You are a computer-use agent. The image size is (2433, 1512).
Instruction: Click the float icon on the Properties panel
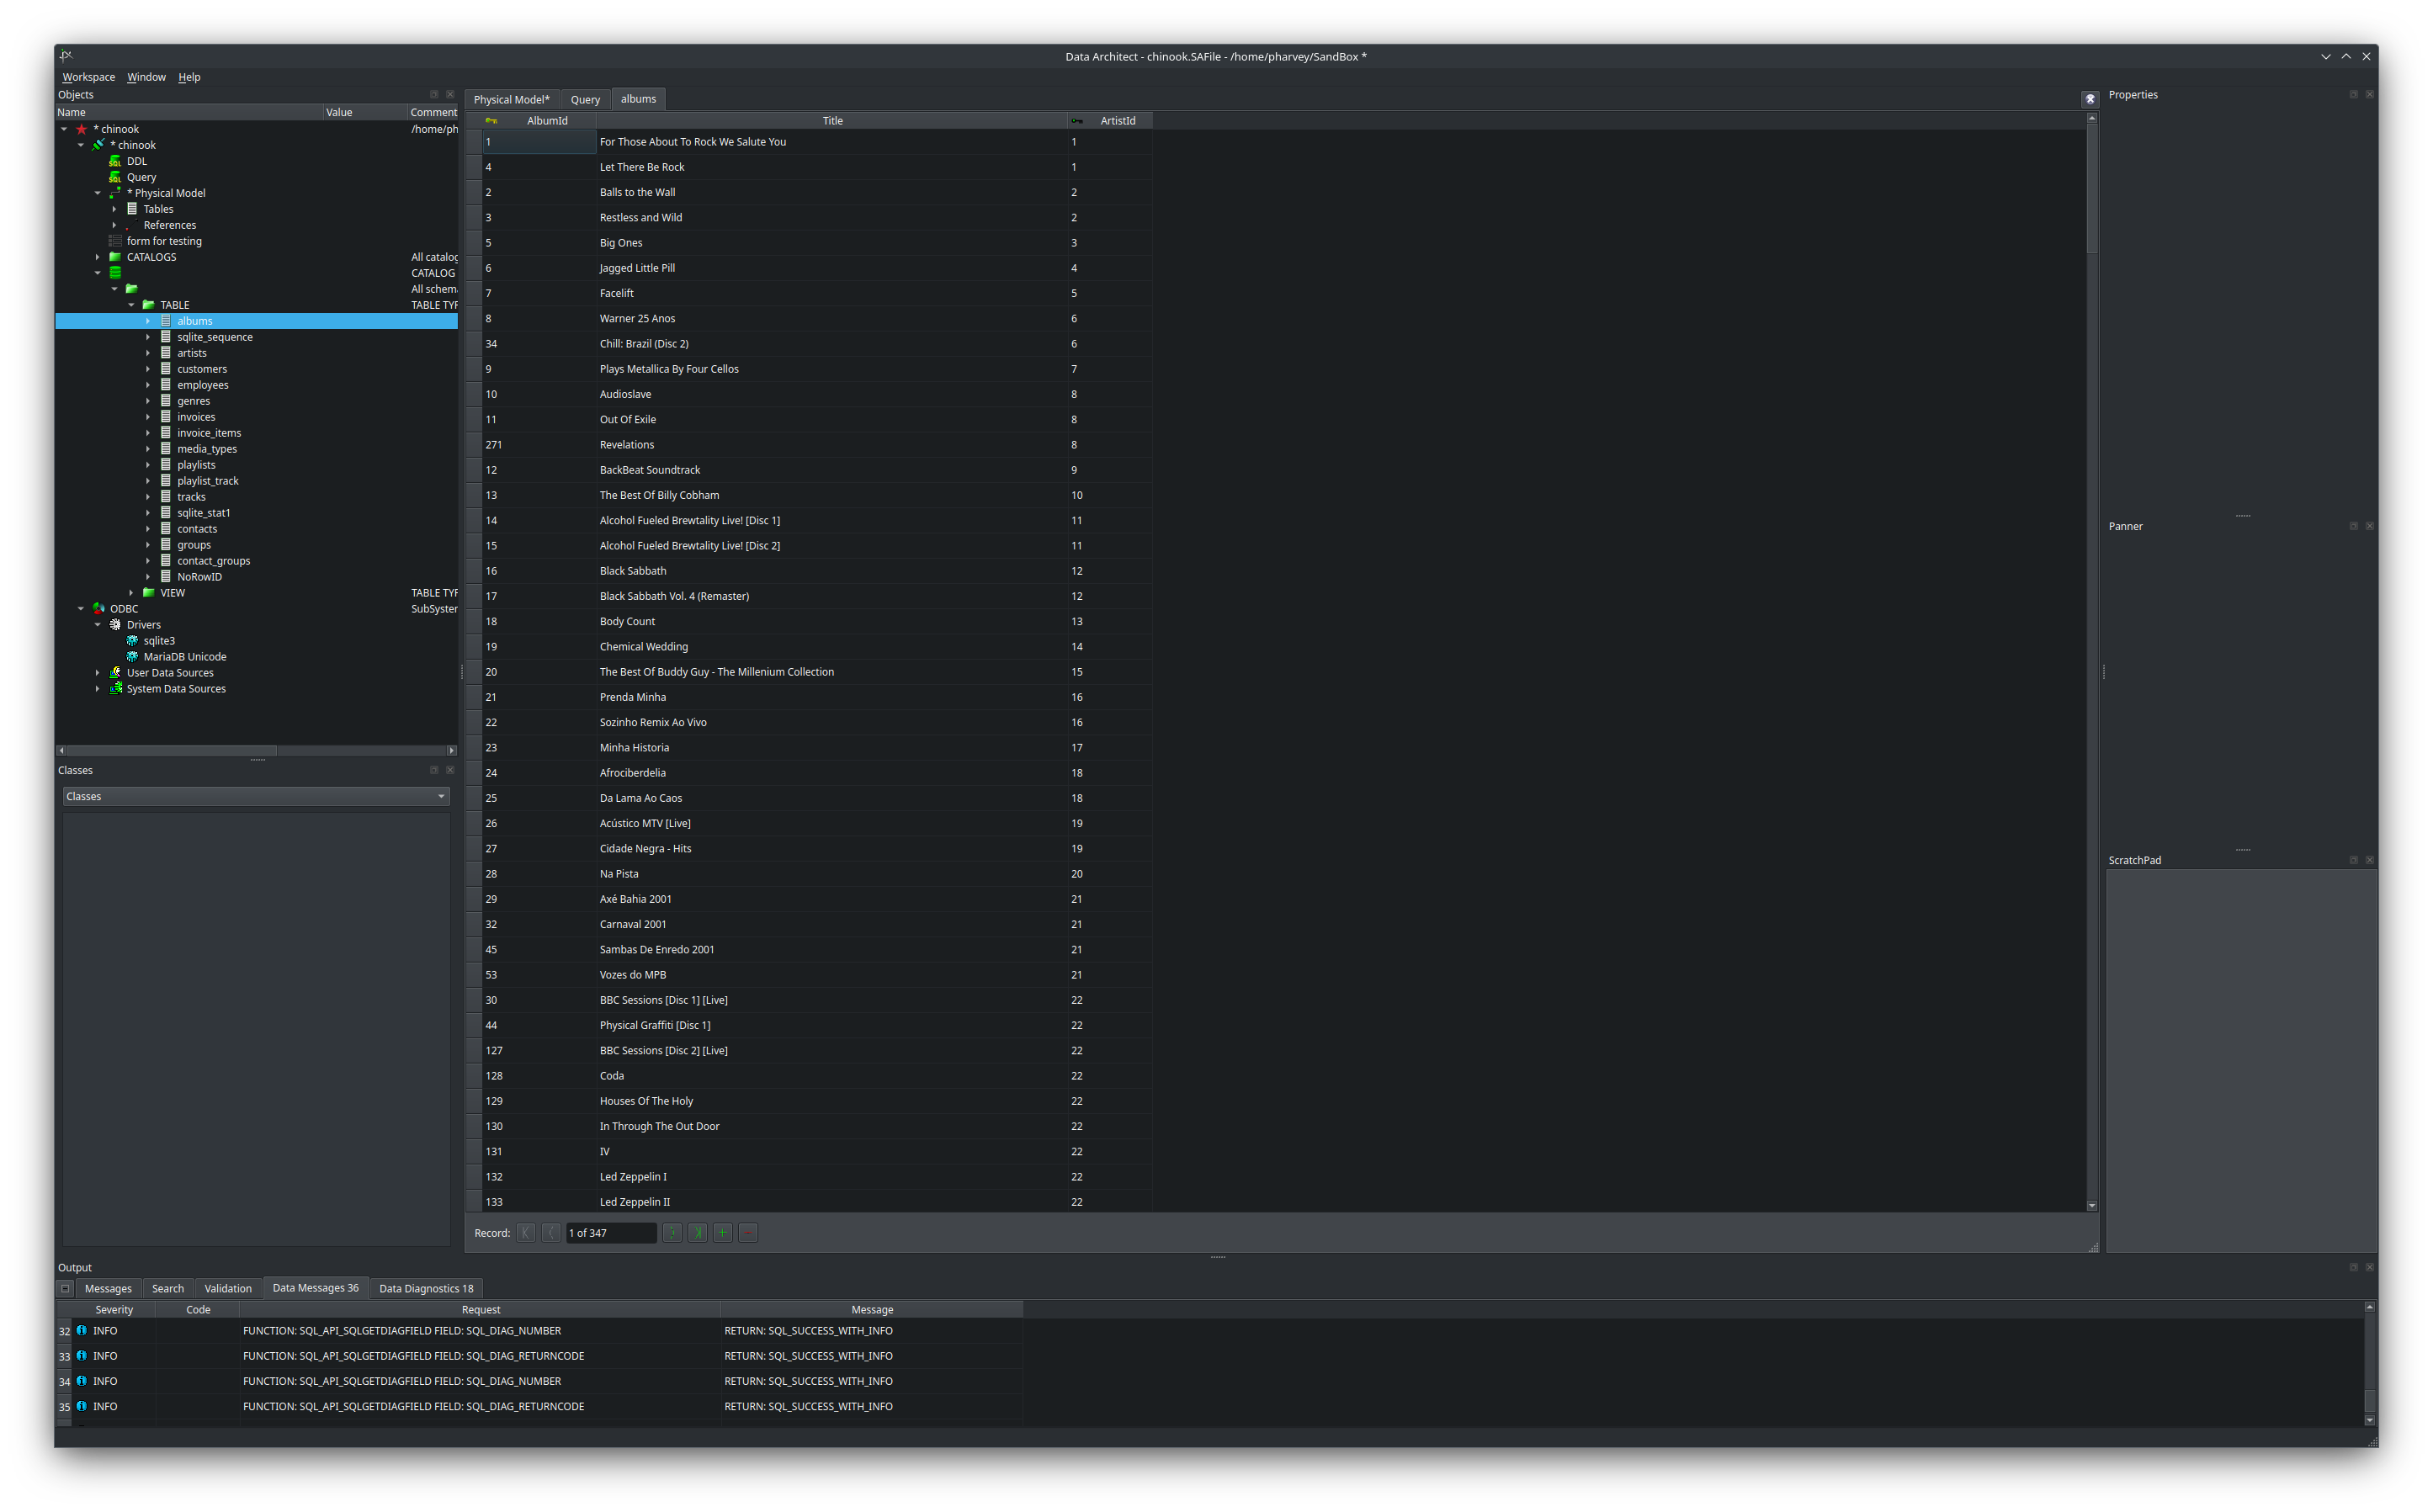(2353, 94)
